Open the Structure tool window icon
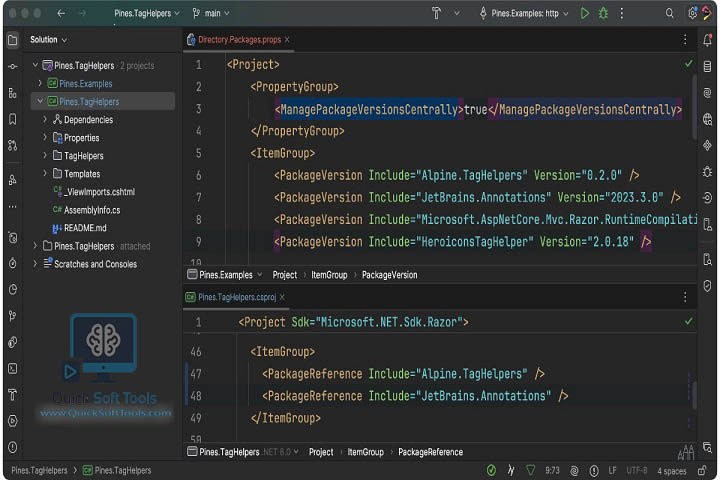The width and height of the screenshot is (720, 480). tap(12, 93)
